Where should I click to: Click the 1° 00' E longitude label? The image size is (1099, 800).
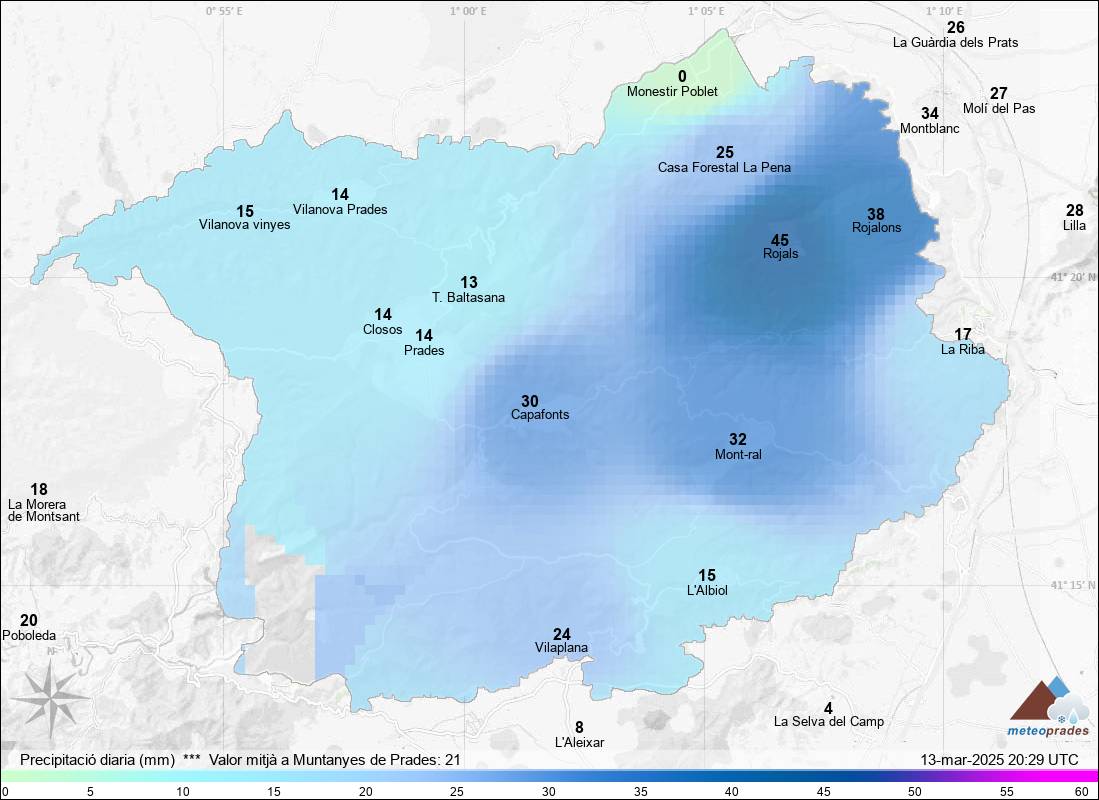click(468, 11)
